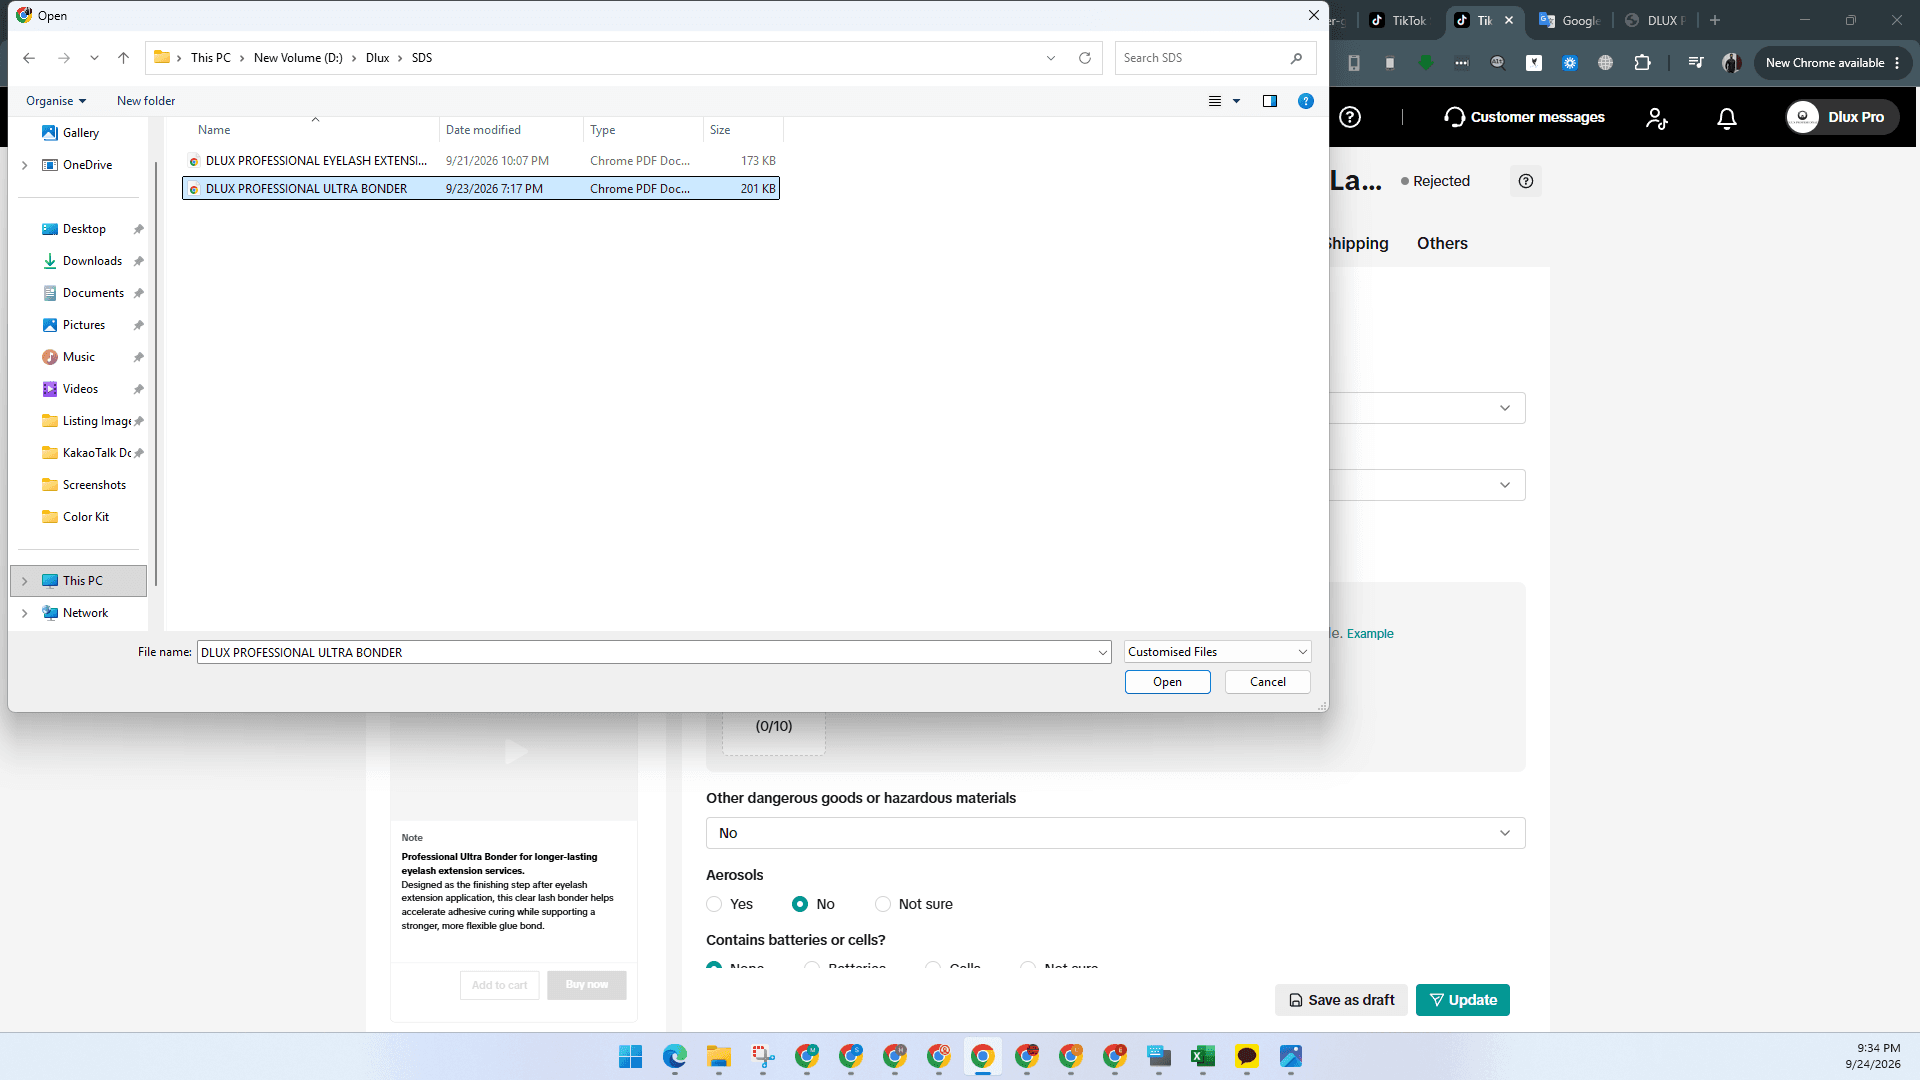
Task: Switch to the Others tab
Action: coord(1442,243)
